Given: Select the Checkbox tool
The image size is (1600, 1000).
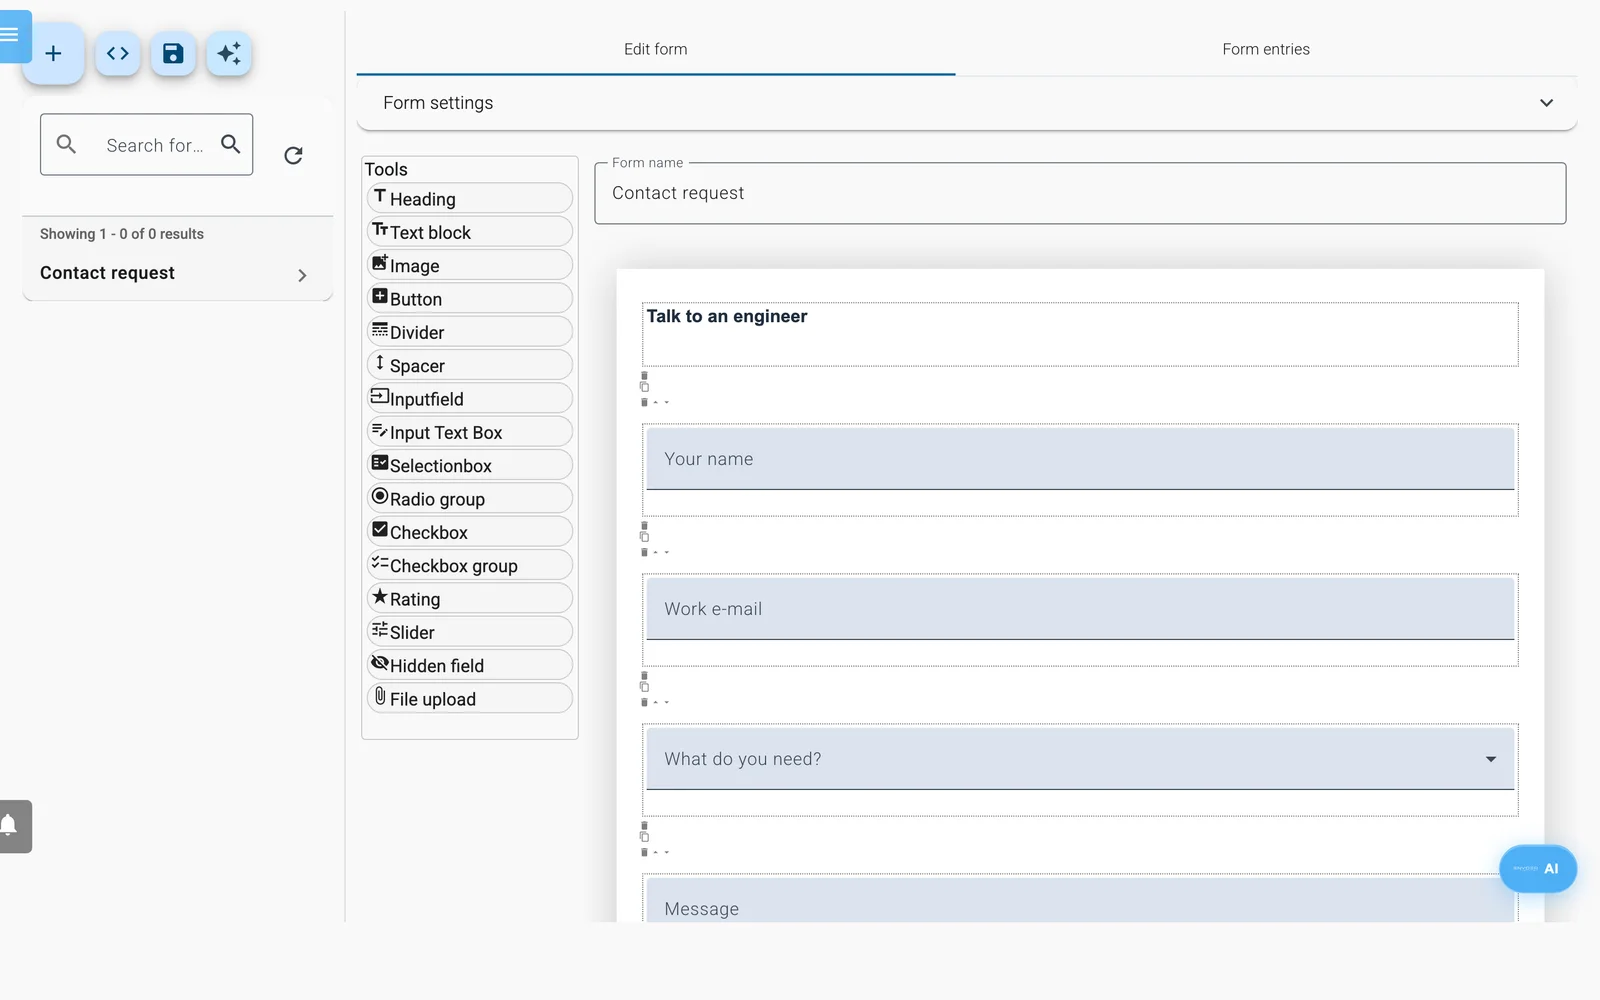Looking at the screenshot, I should click(470, 532).
